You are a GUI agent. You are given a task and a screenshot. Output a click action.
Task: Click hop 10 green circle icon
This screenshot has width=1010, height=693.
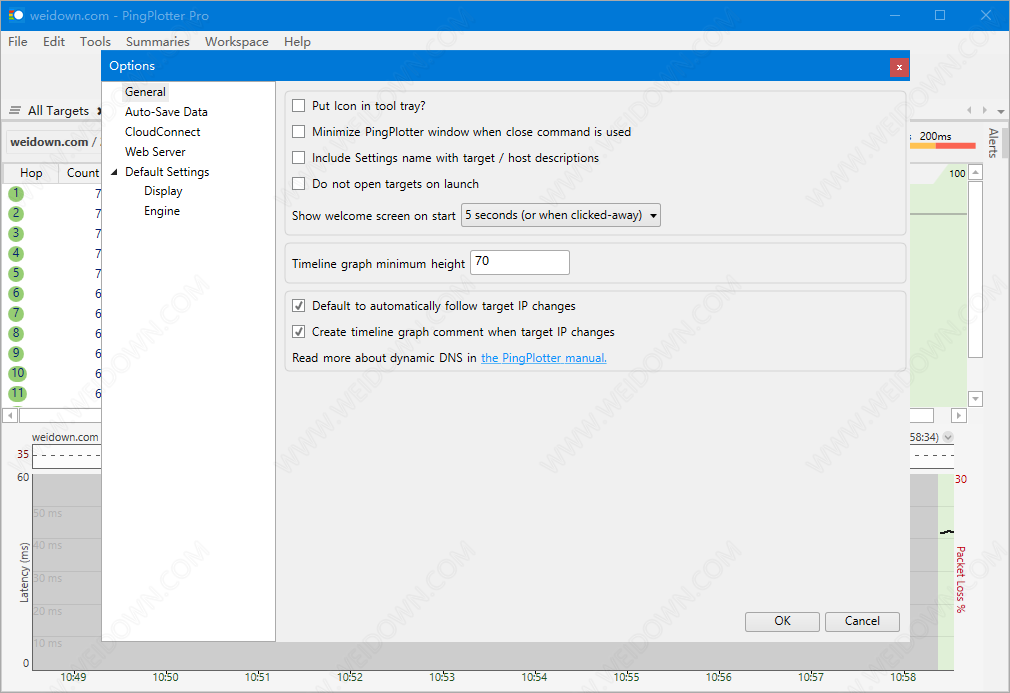[17, 374]
